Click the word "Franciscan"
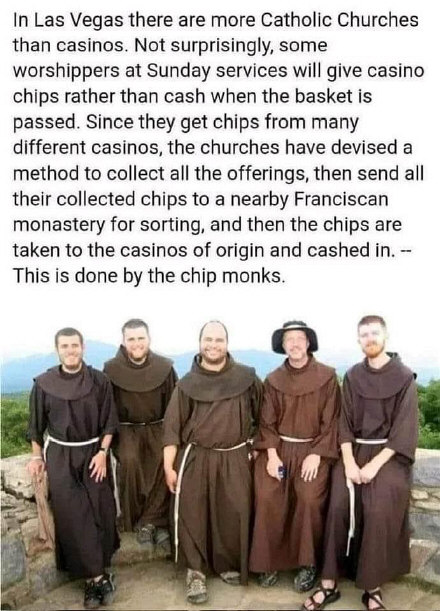The height and width of the screenshot is (611, 440). tap(341, 199)
